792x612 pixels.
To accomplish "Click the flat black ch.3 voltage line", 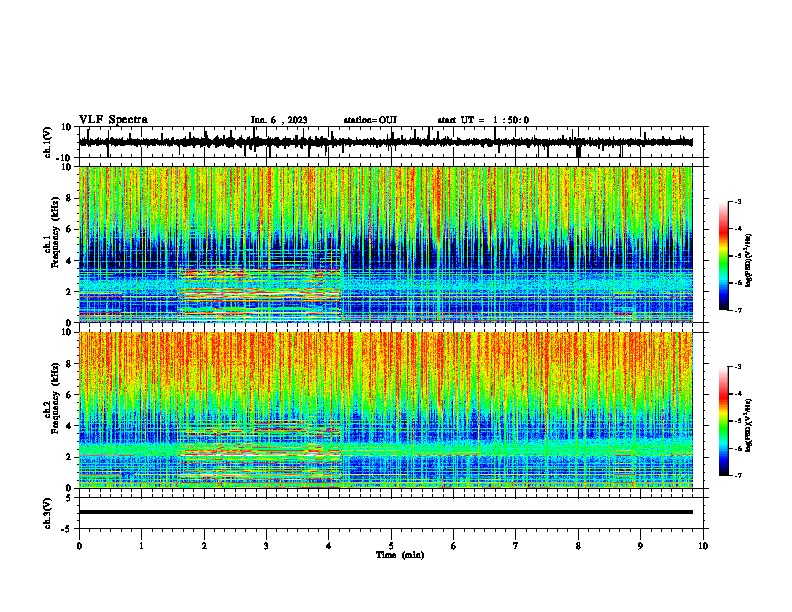I will [x=385, y=512].
